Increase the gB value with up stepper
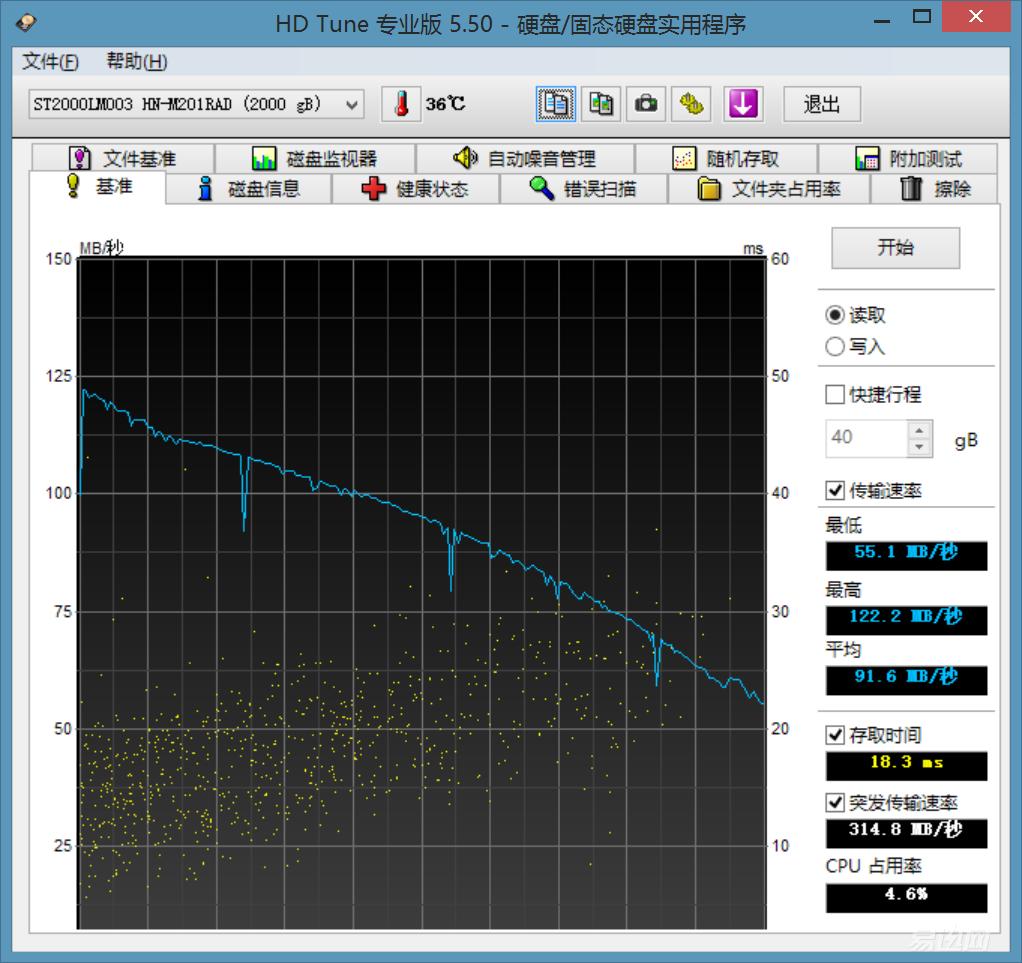Viewport: 1022px width, 963px height. tap(919, 428)
